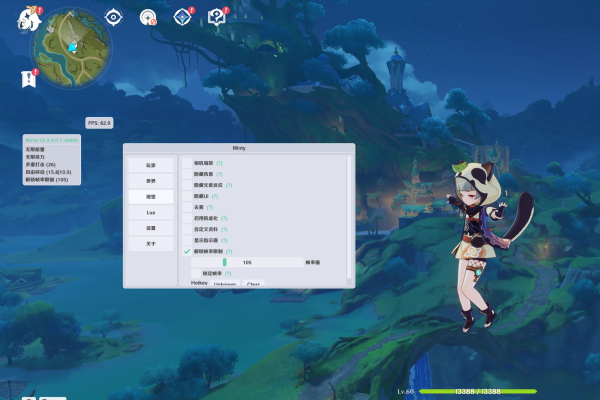Select the 视觉 tab
The height and width of the screenshot is (400, 600).
coord(151,197)
